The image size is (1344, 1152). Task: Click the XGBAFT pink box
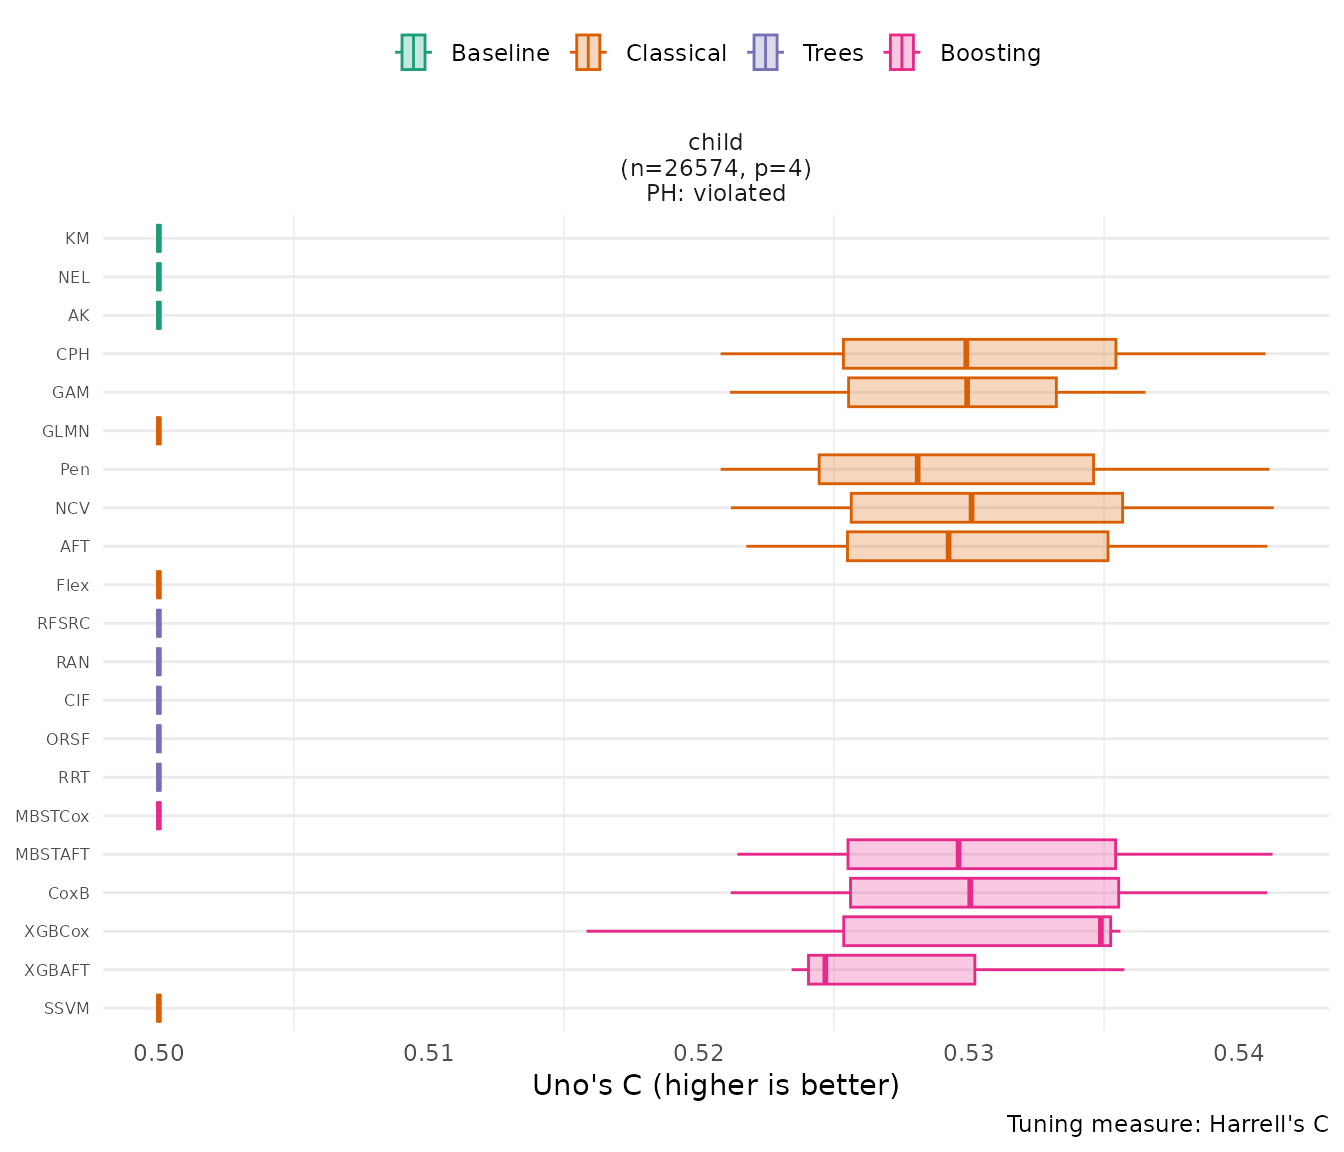pos(900,969)
